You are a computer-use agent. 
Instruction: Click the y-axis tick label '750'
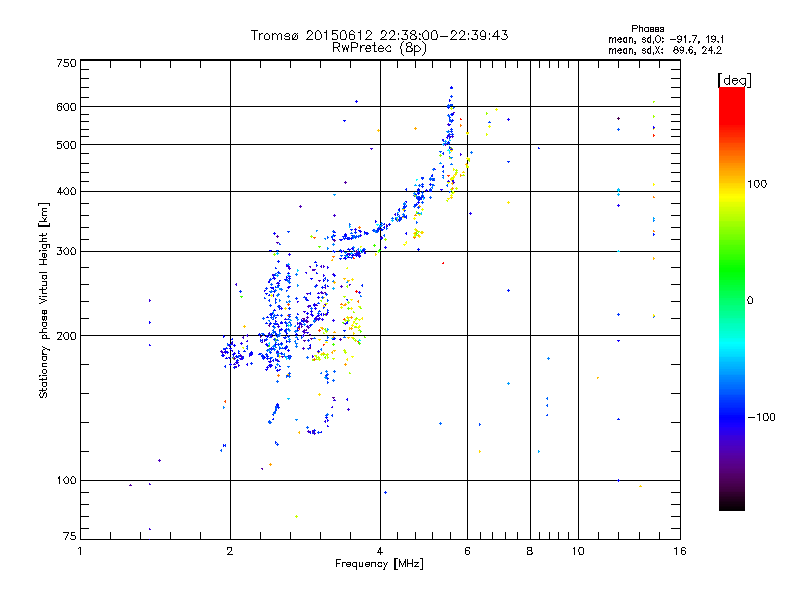(x=66, y=63)
